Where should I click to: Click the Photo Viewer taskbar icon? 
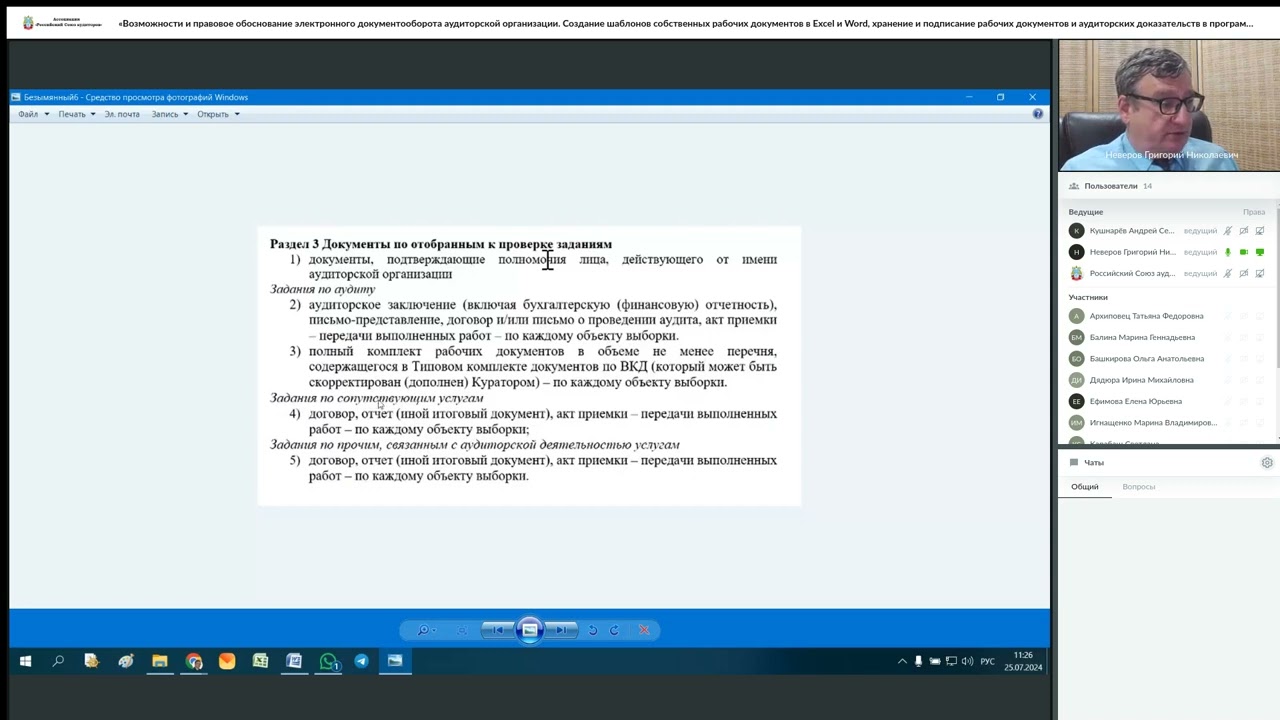click(x=395, y=661)
